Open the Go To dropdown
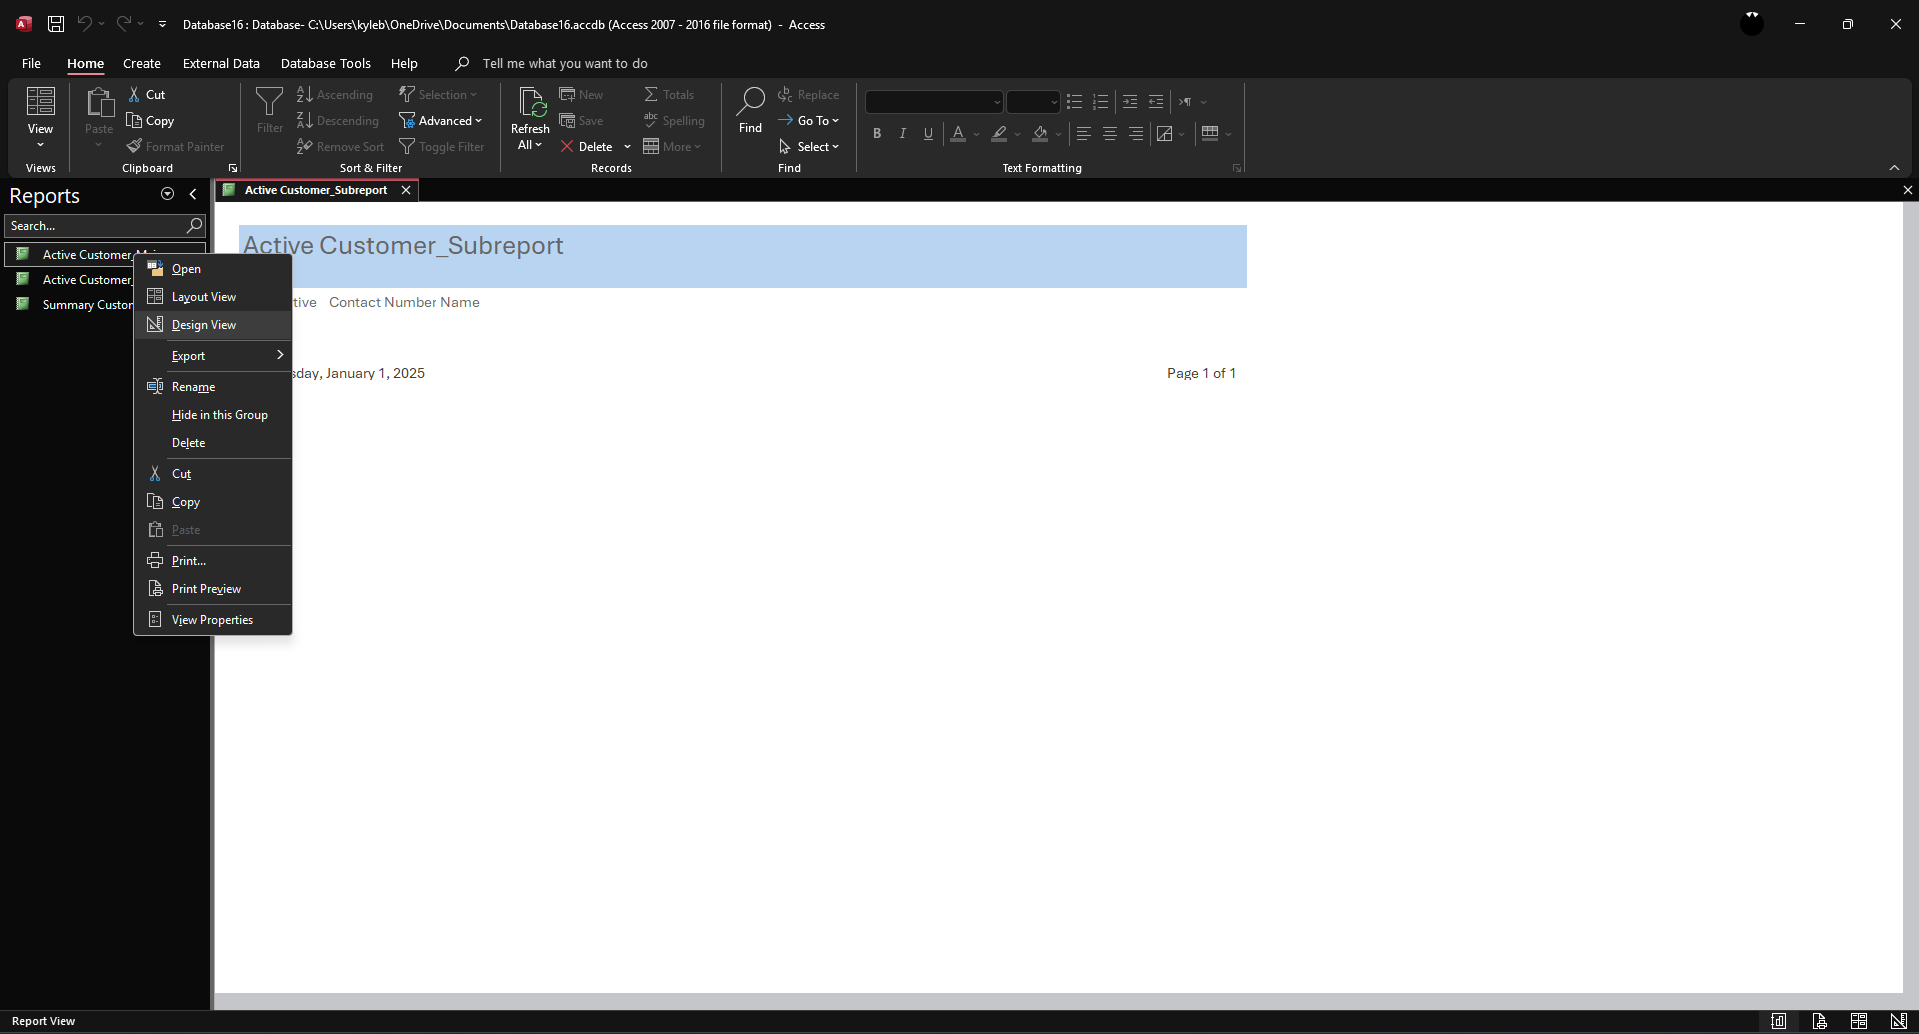 coord(808,121)
